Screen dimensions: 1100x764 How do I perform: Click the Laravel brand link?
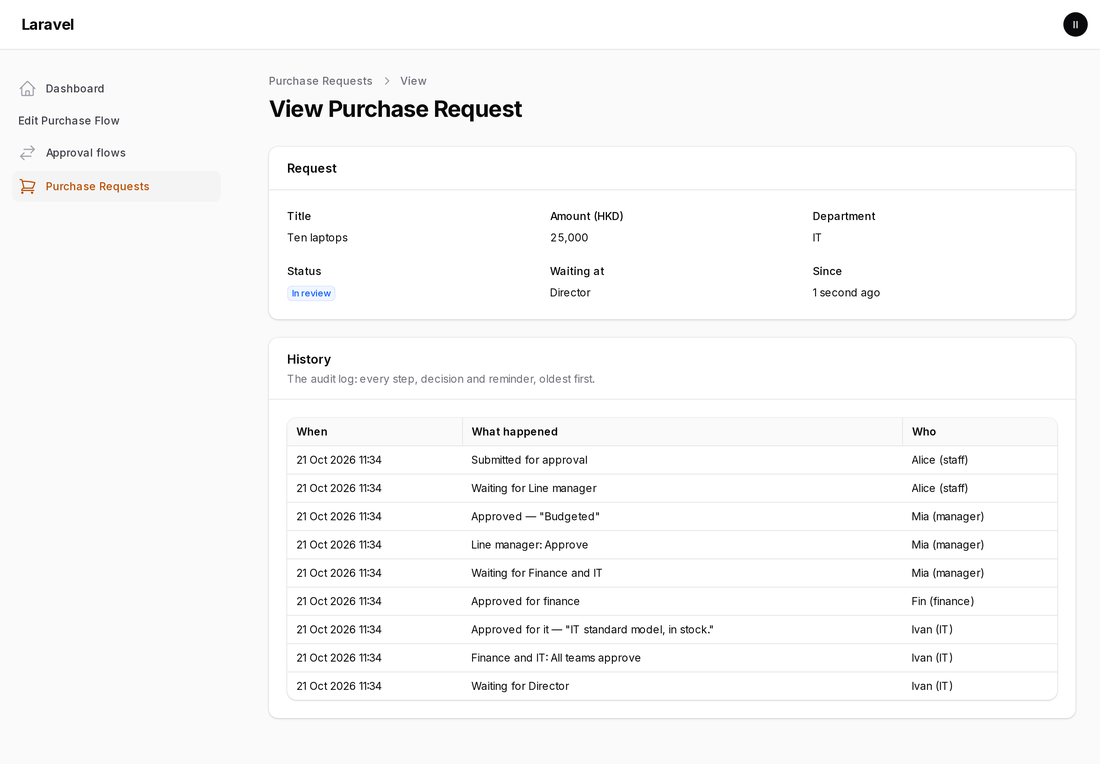[48, 25]
